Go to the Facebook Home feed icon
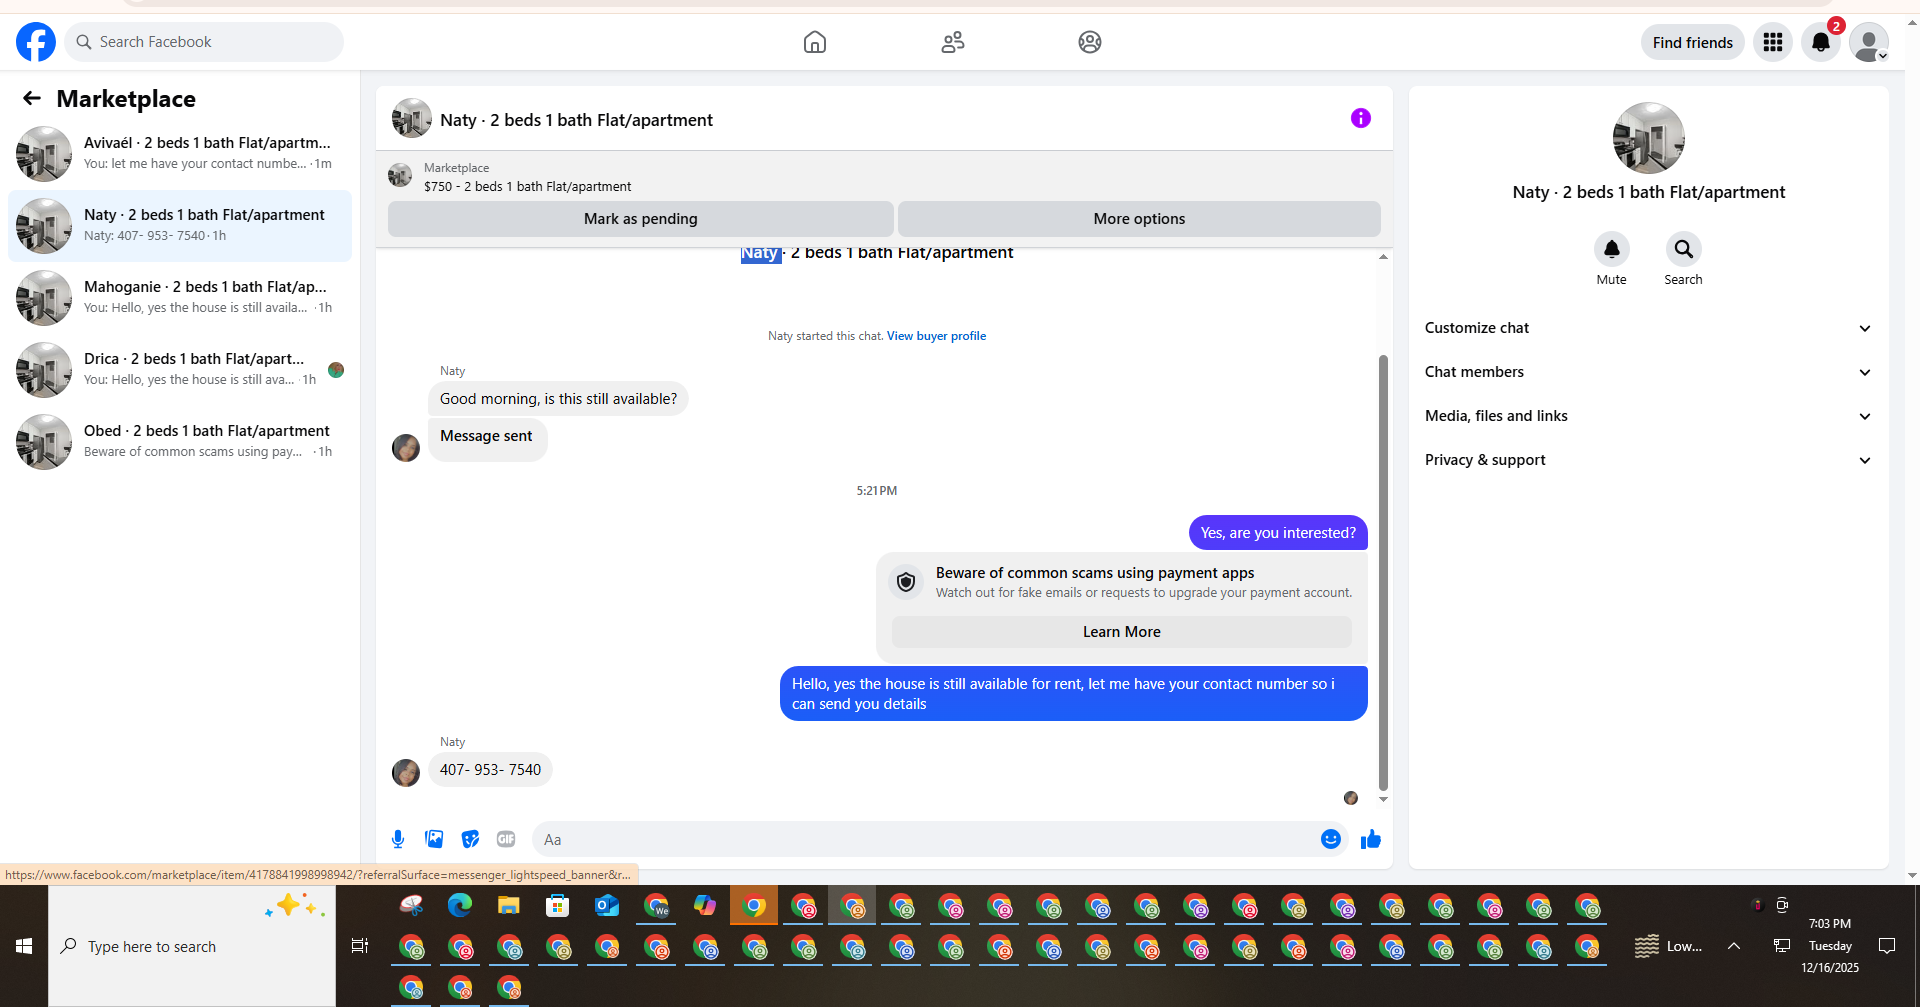 click(815, 42)
